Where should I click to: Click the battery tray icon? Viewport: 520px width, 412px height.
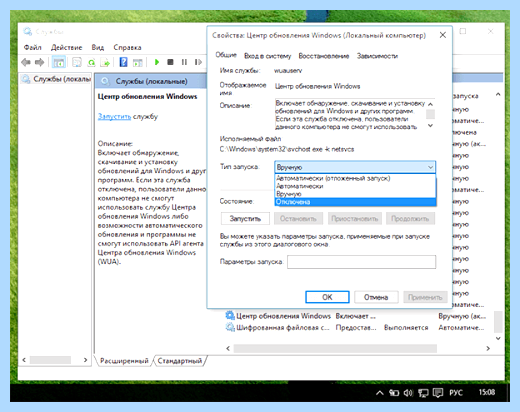click(394, 393)
